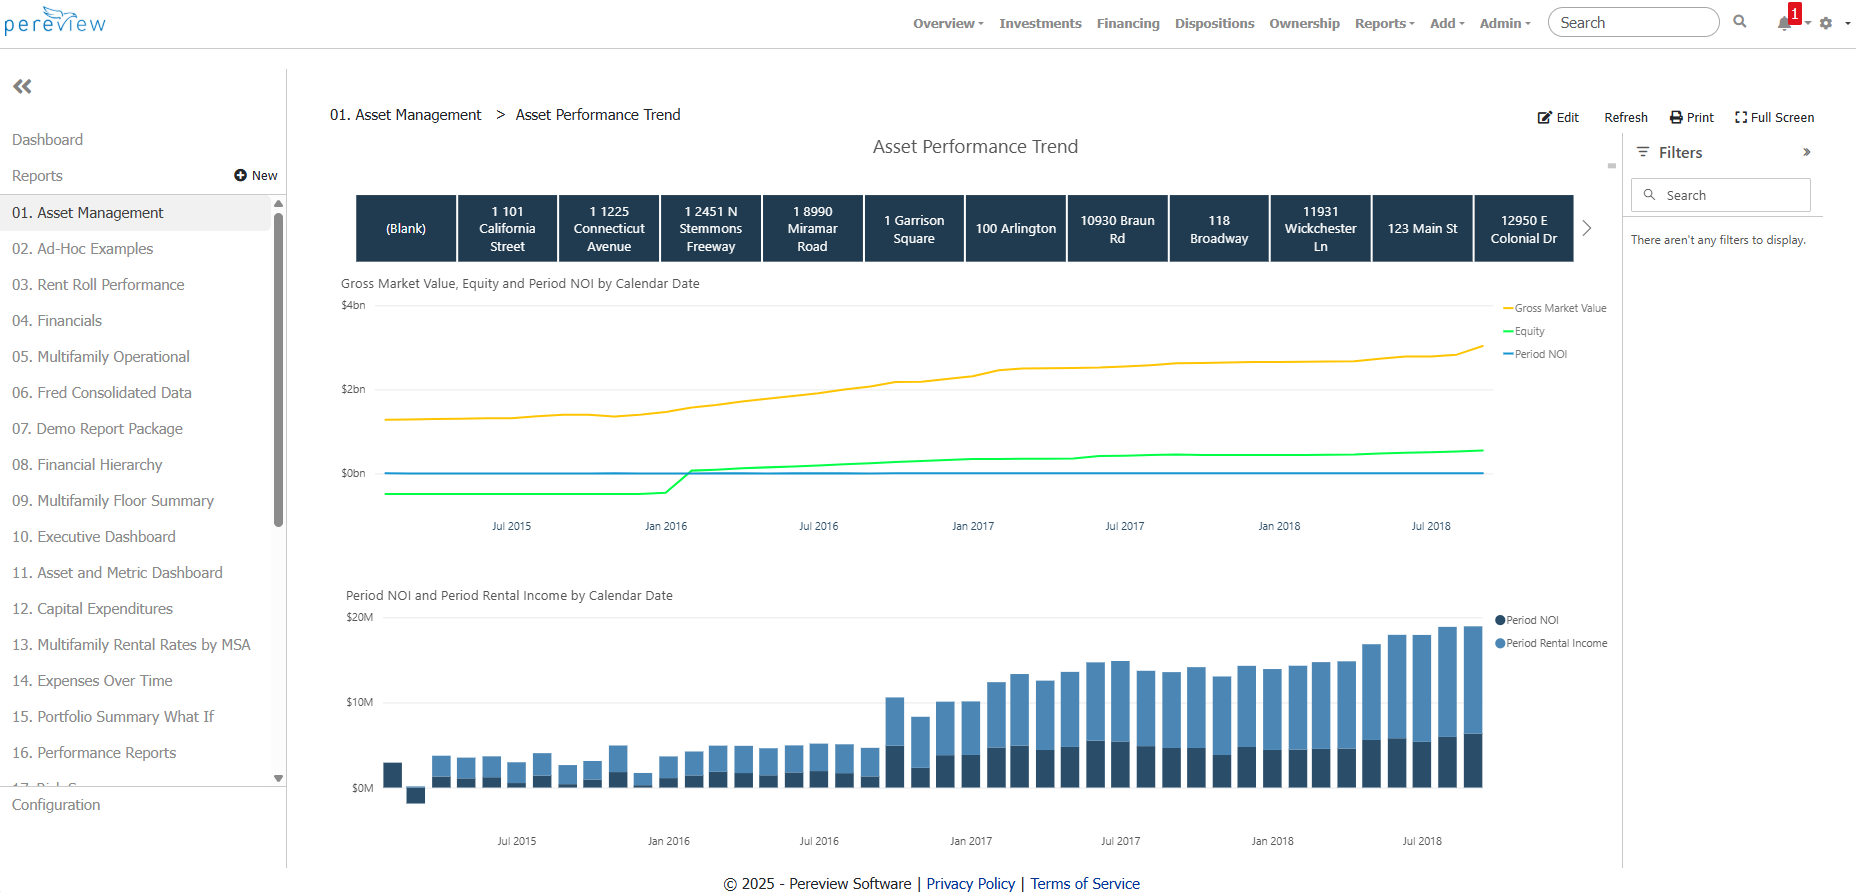Open the Overview dropdown menu
This screenshot has height=892, width=1856.
(947, 23)
